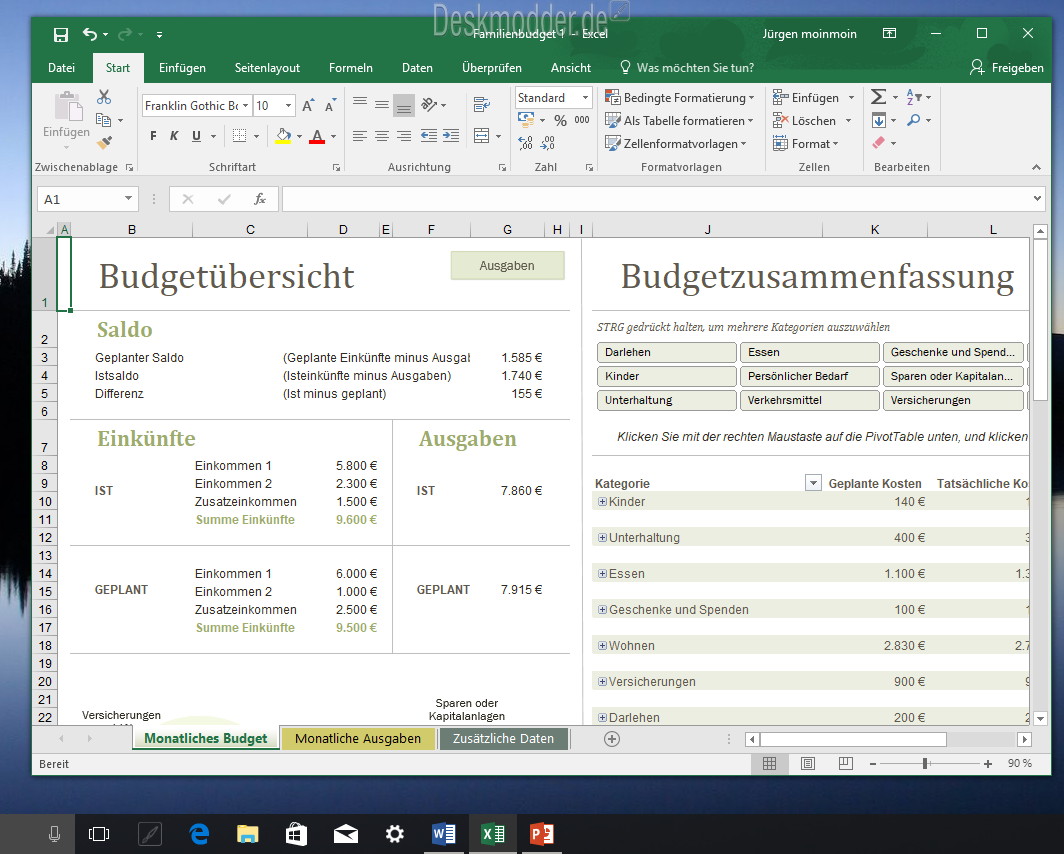Click Sort and Filter A-Z icon

point(914,97)
